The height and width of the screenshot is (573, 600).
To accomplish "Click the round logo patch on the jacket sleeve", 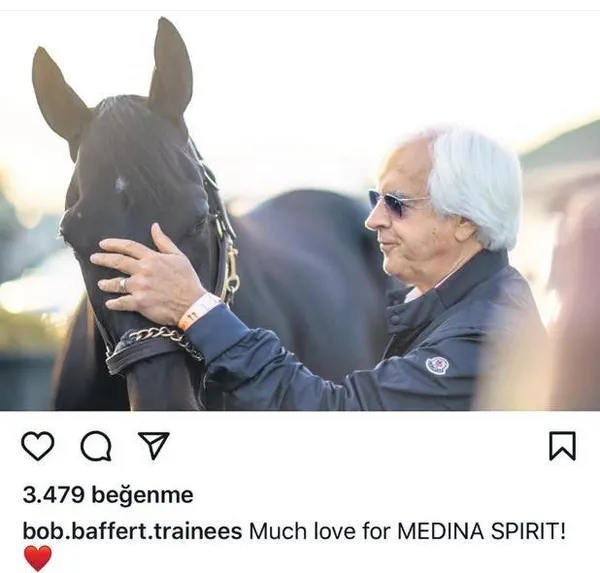I will (437, 365).
